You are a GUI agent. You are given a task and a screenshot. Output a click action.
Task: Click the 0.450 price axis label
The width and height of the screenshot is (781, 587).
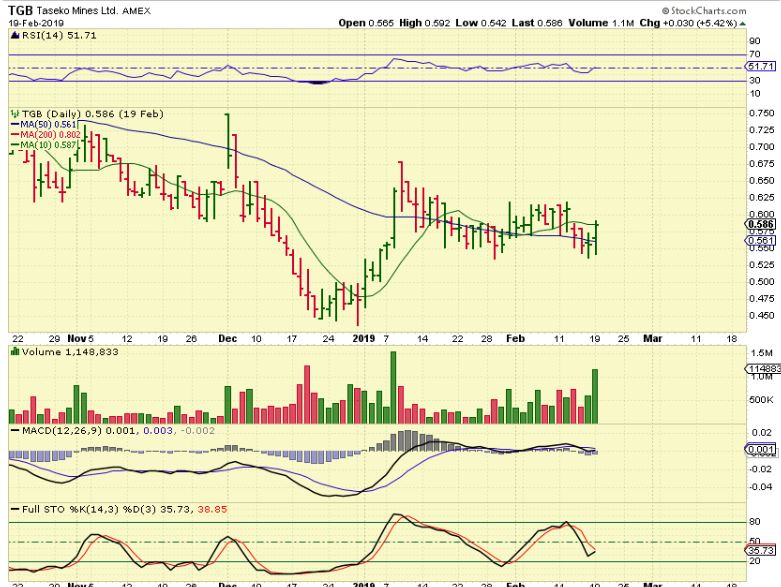tap(762, 315)
